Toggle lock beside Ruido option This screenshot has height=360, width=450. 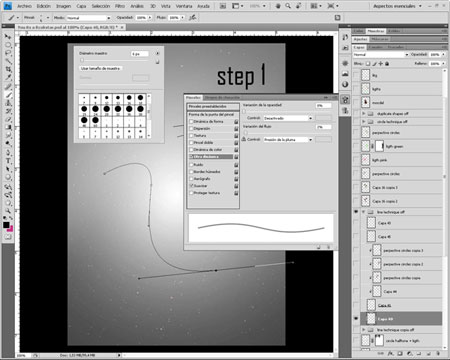(236, 165)
